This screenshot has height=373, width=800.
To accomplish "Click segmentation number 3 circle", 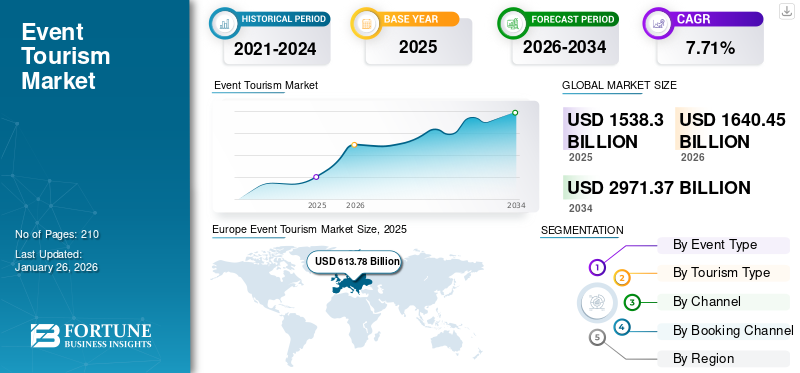I will (x=632, y=302).
